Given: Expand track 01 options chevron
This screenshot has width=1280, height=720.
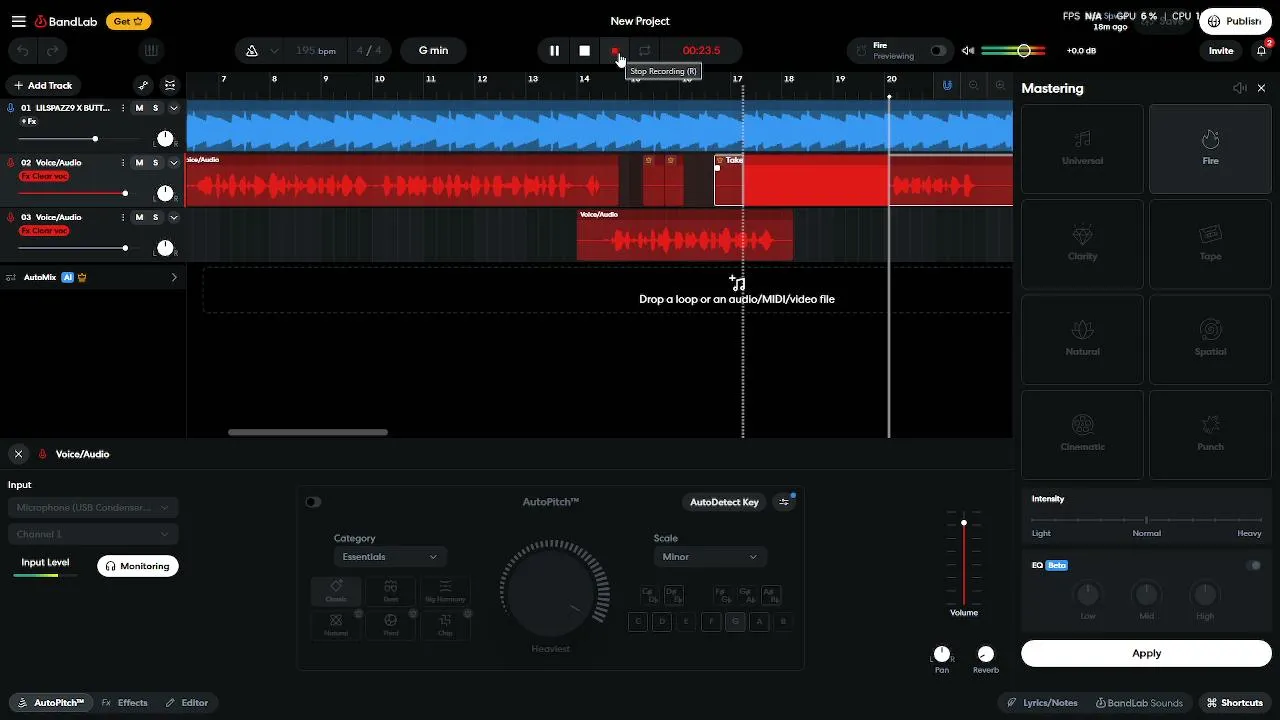Looking at the screenshot, I should (x=173, y=108).
